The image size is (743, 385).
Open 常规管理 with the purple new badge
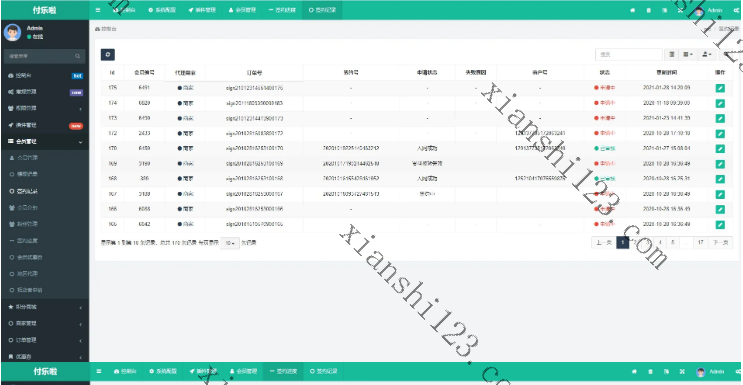[x=45, y=92]
